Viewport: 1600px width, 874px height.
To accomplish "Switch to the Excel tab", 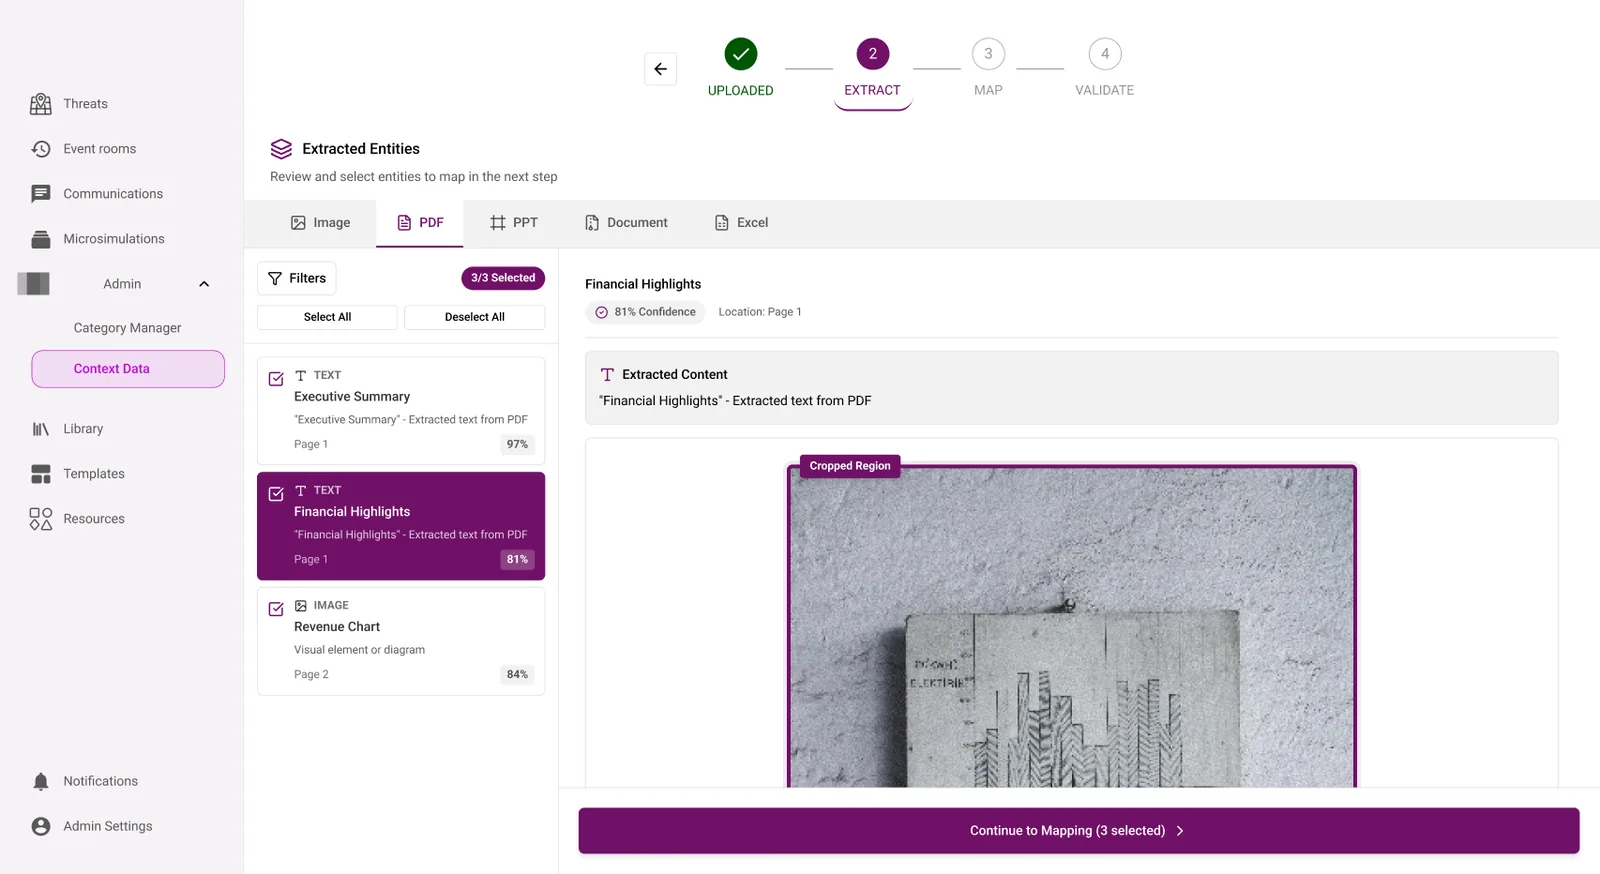I will pos(741,223).
